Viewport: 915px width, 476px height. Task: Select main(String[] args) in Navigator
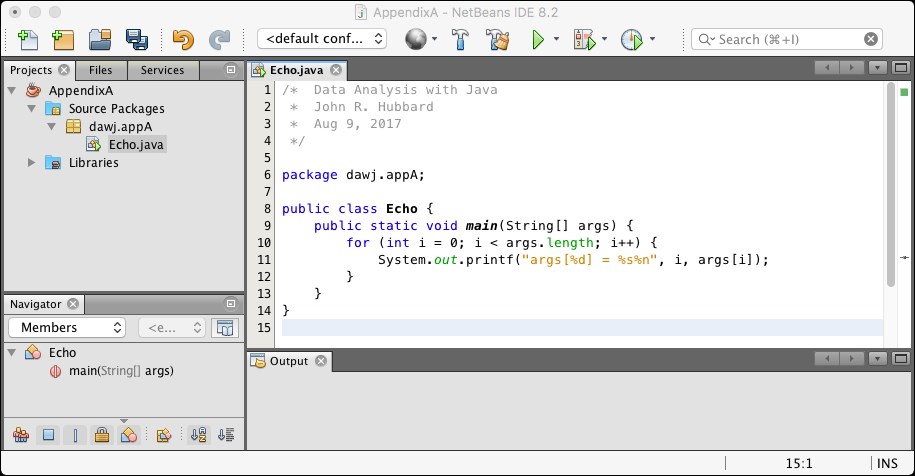pos(120,371)
